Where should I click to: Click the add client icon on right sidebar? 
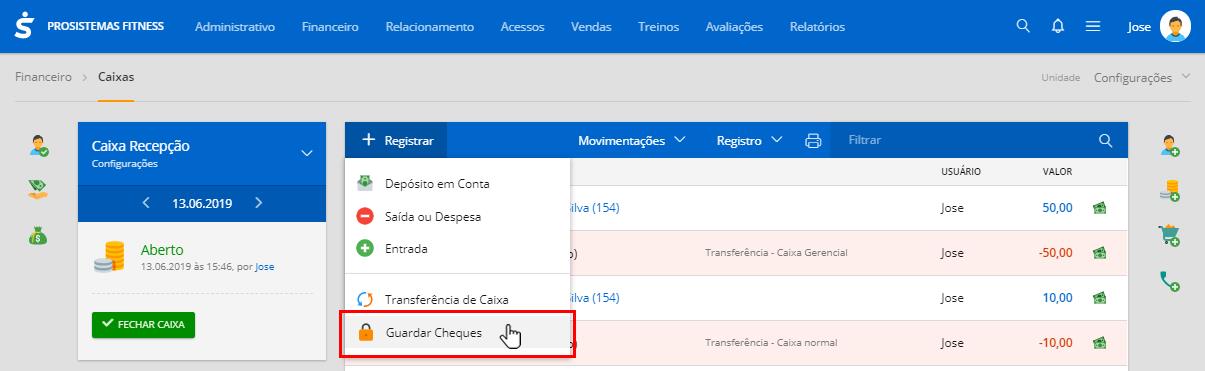click(x=1170, y=146)
